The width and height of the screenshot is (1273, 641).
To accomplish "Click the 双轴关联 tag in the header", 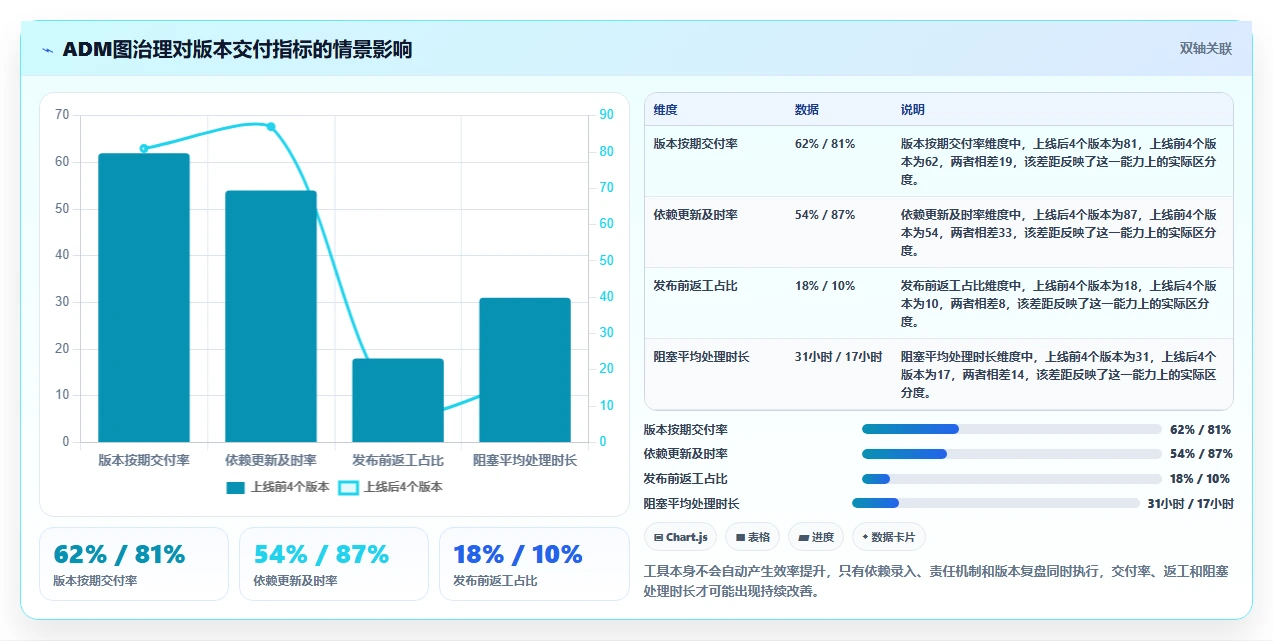I will [x=1205, y=48].
